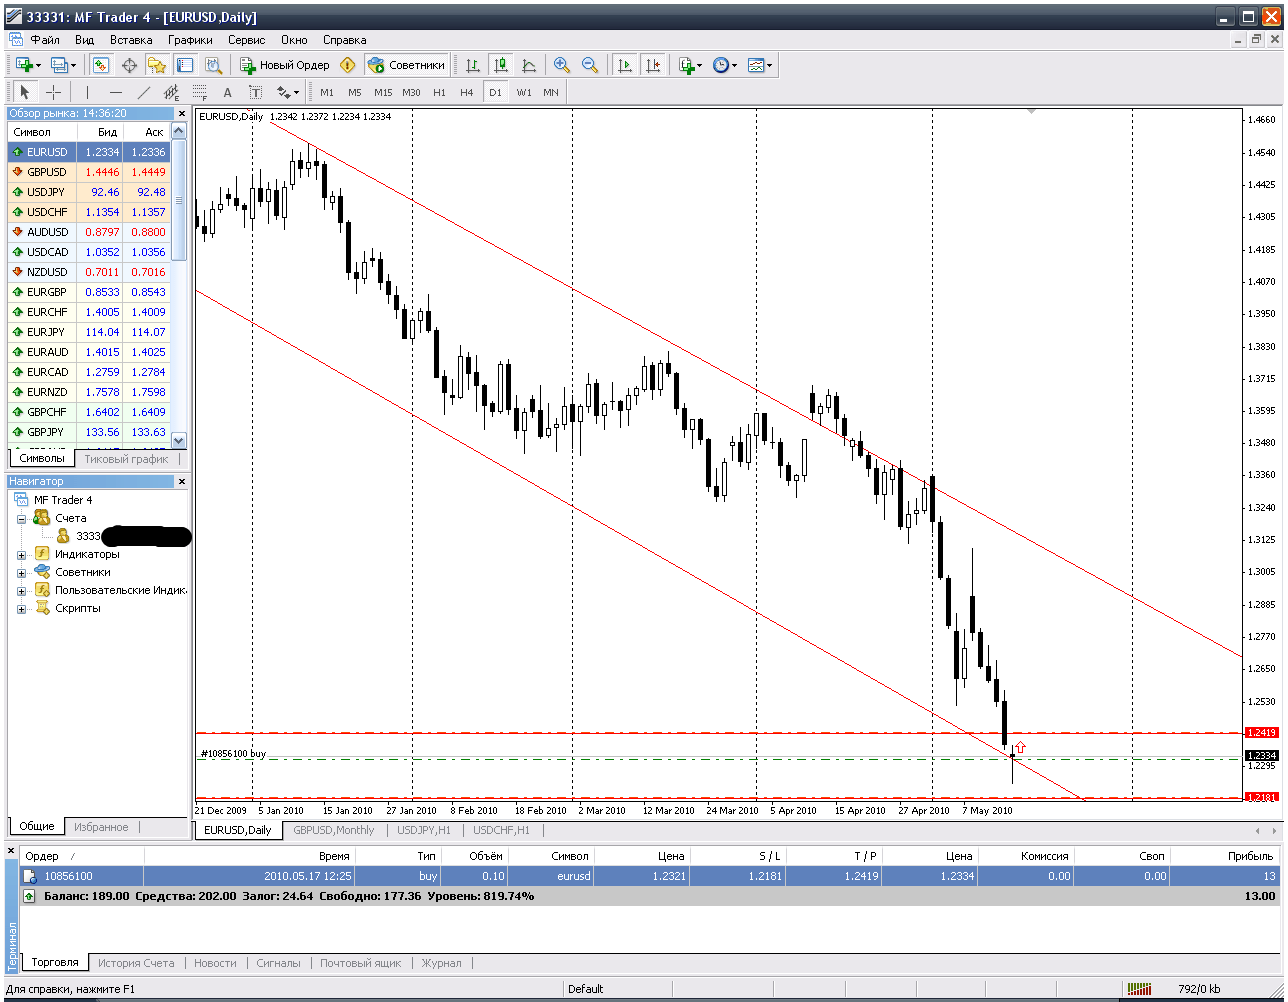Image resolution: width=1288 pixels, height=1002 pixels.
Task: Open the chart periods dropdown
Action: 735,64
